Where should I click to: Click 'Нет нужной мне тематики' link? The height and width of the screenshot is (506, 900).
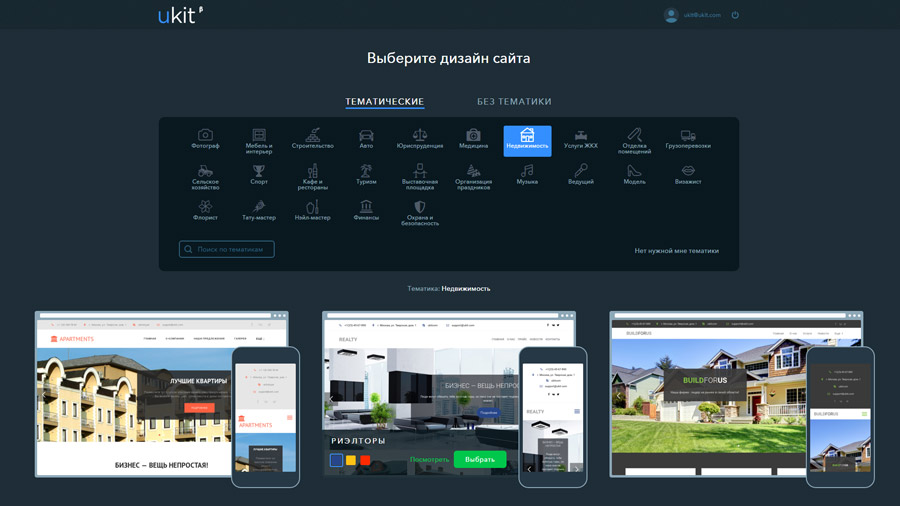point(676,251)
